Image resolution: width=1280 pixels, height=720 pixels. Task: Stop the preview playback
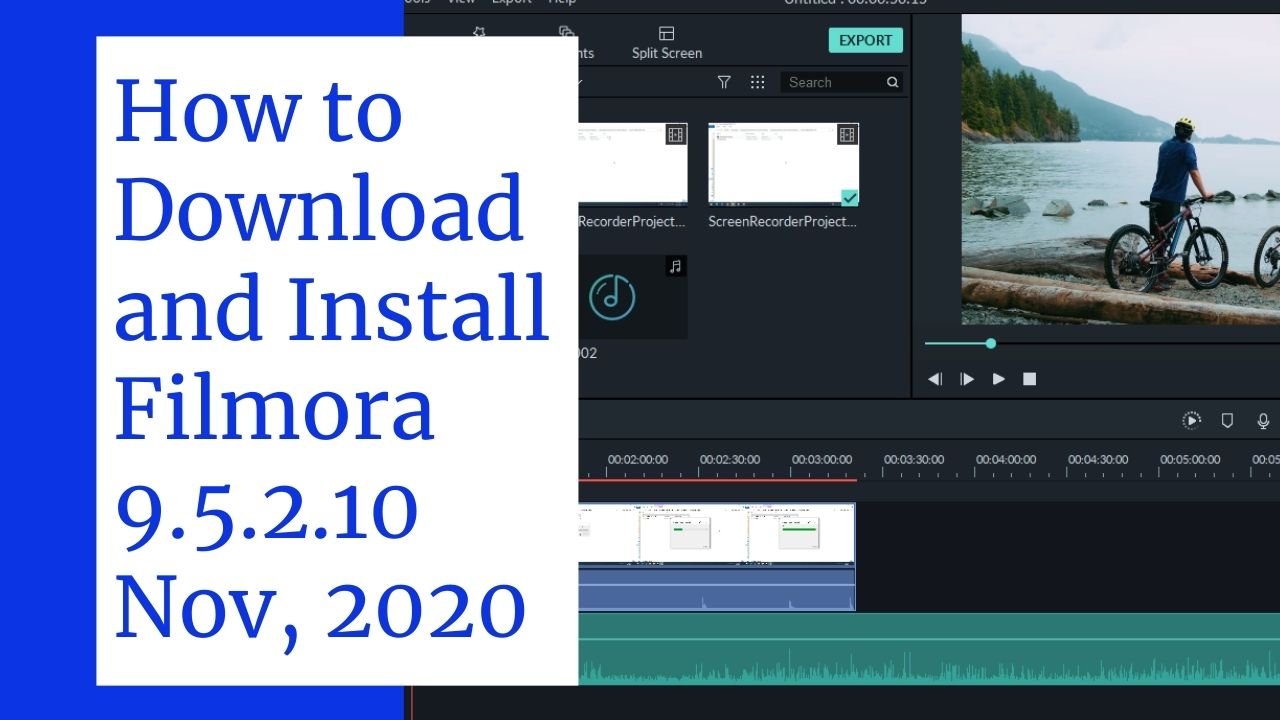pyautogui.click(x=1029, y=379)
